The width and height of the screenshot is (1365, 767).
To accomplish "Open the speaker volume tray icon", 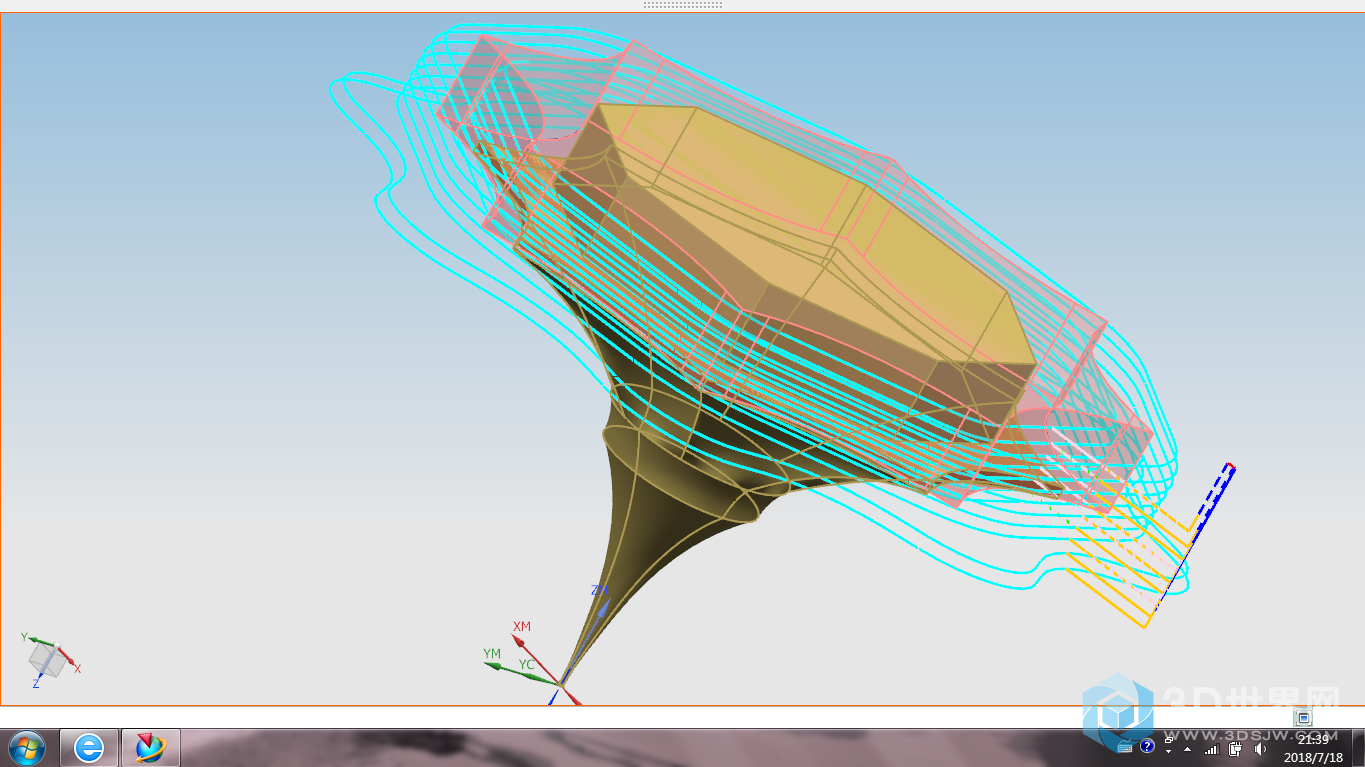I will click(x=1260, y=749).
